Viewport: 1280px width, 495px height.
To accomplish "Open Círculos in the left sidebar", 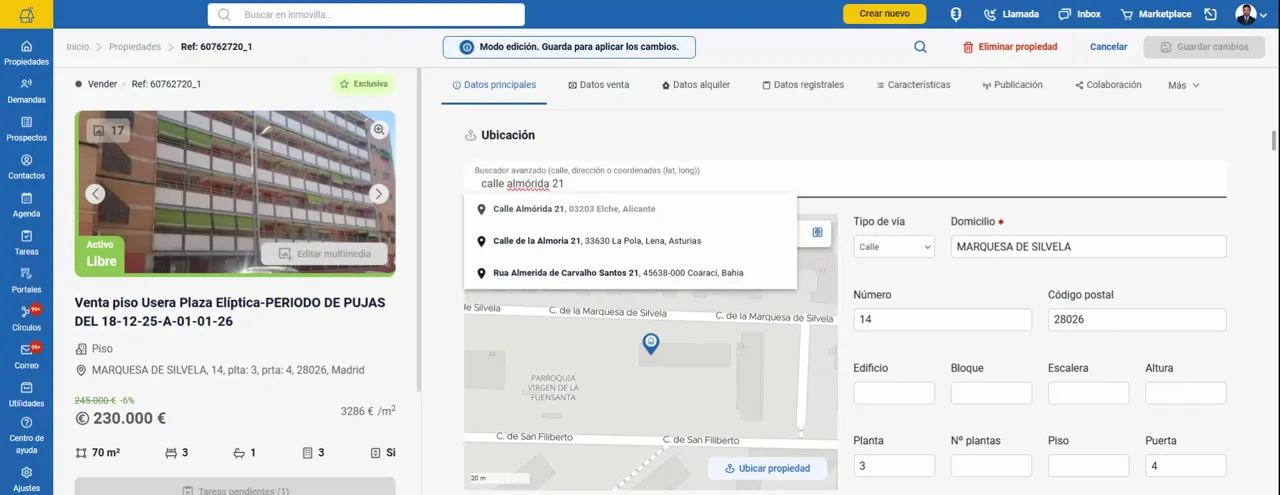I will tap(26, 318).
